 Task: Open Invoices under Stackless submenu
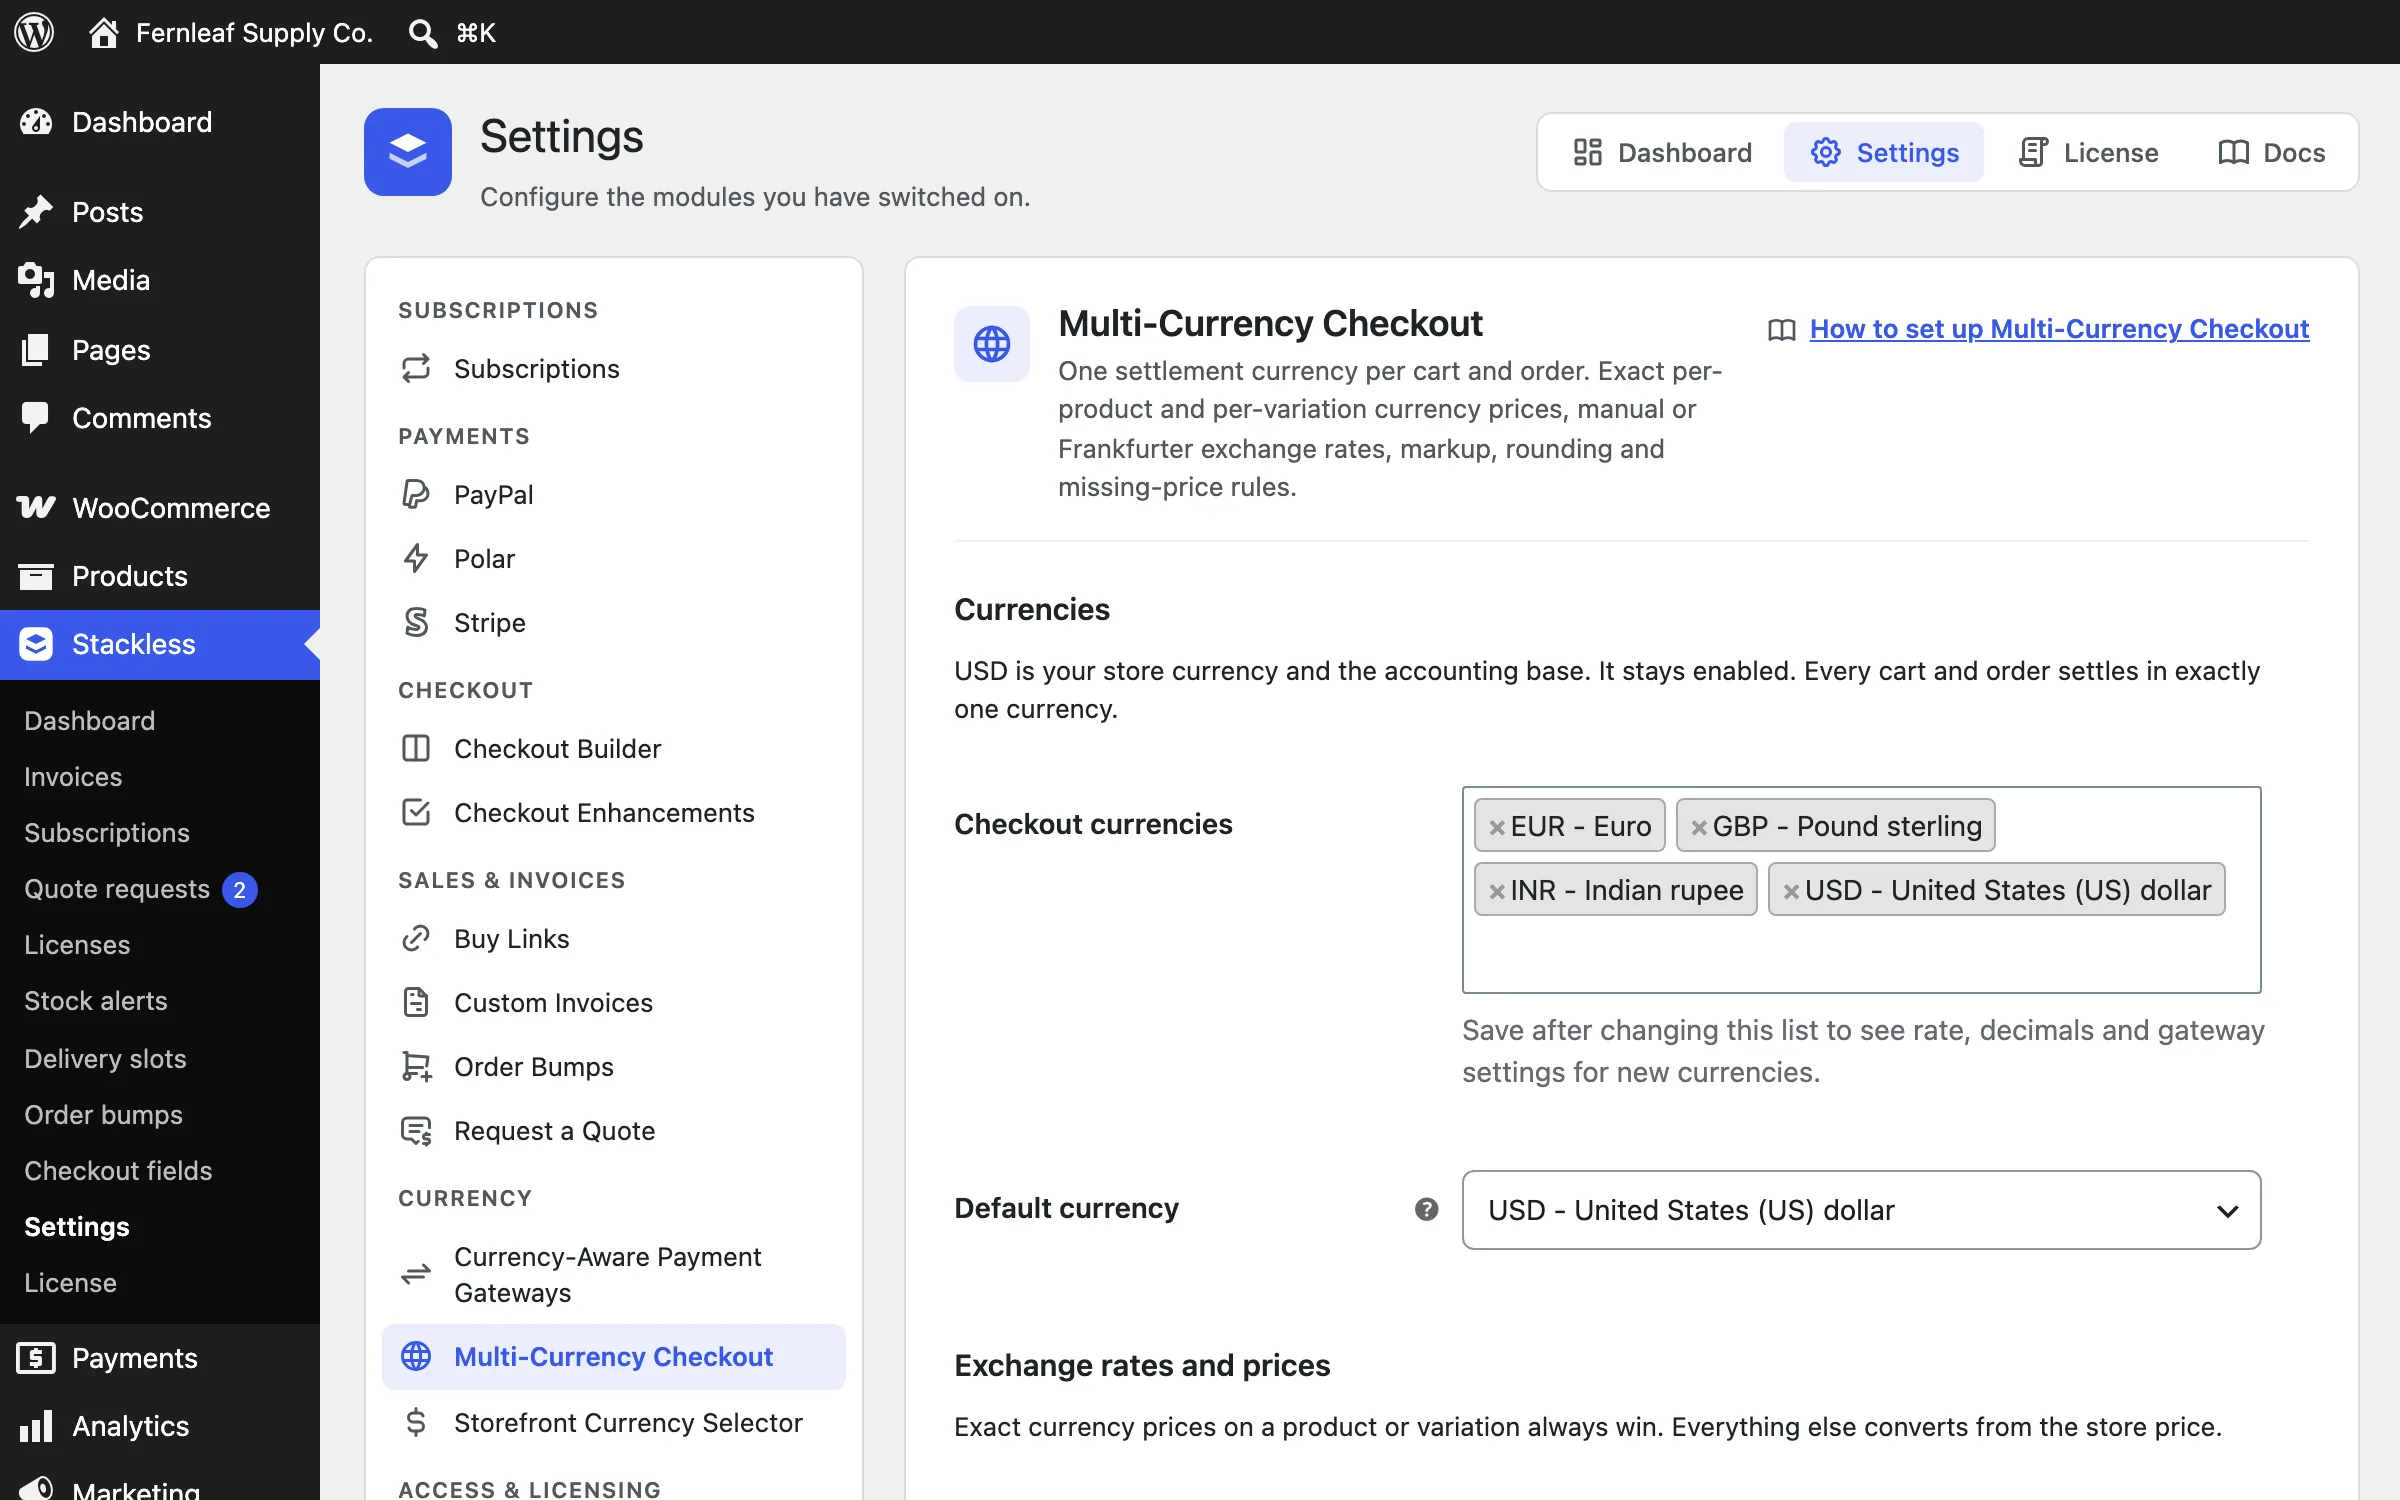click(73, 776)
